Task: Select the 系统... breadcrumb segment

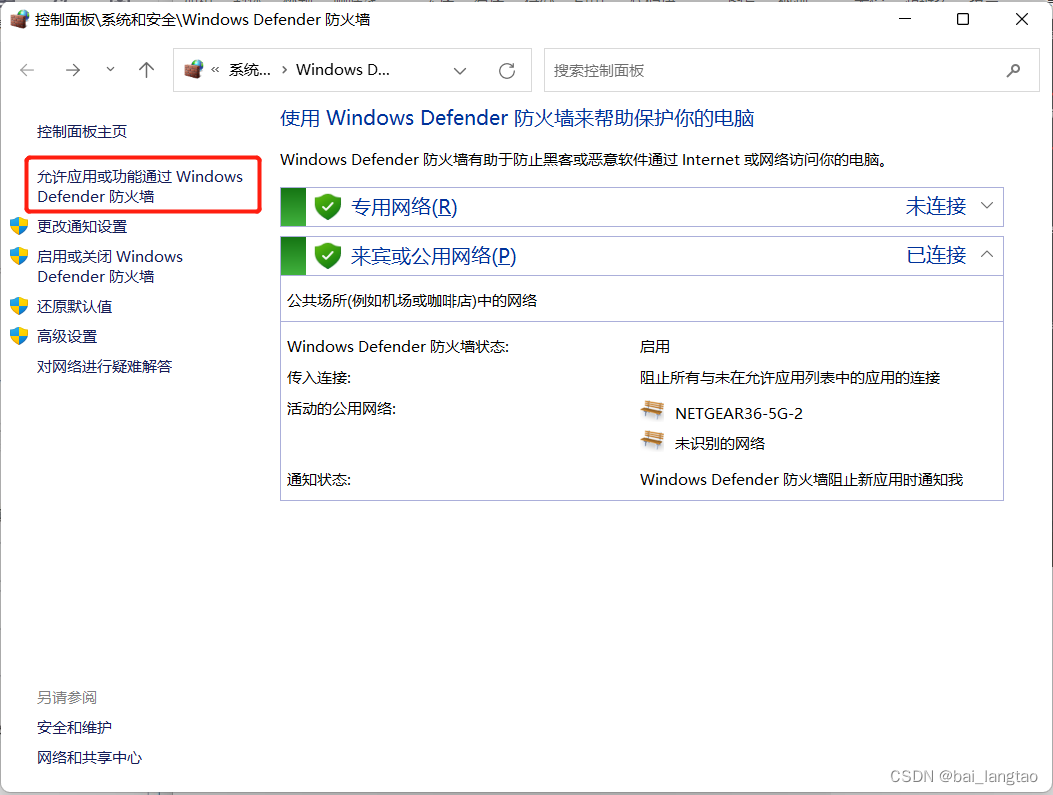Action: coord(250,70)
